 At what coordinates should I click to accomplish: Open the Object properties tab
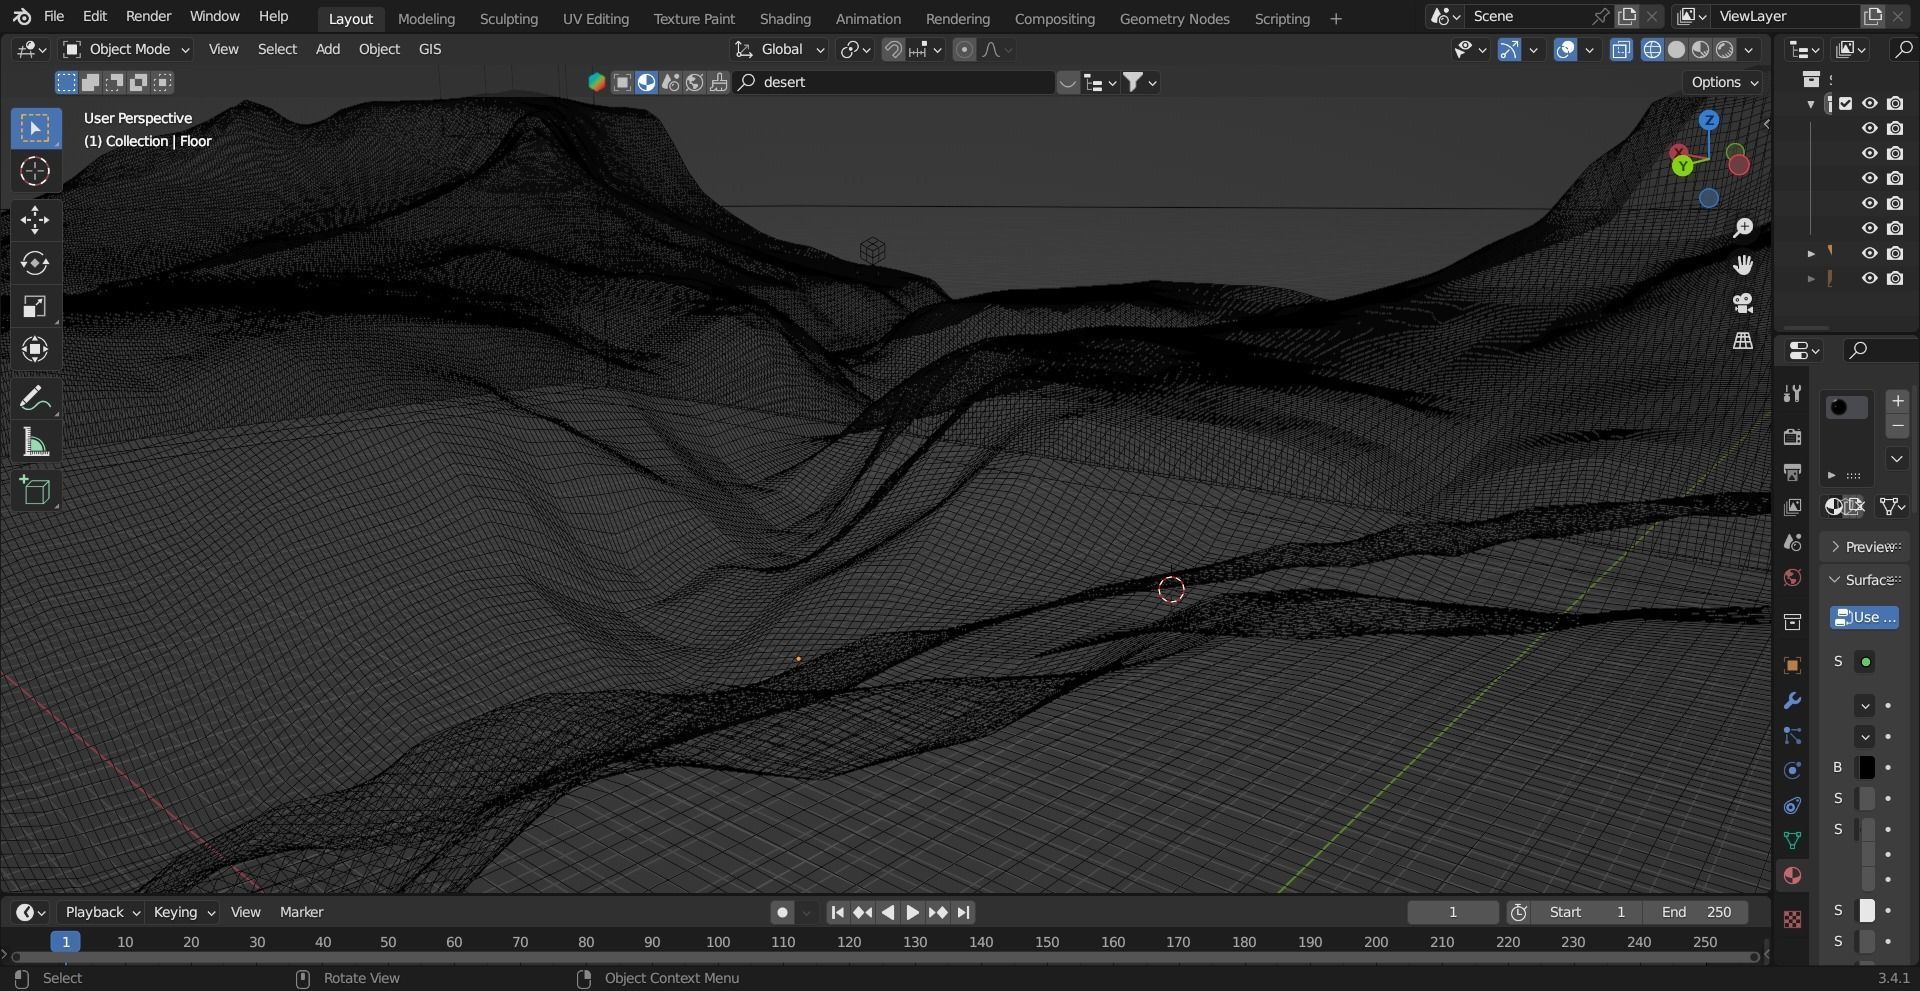click(1792, 665)
